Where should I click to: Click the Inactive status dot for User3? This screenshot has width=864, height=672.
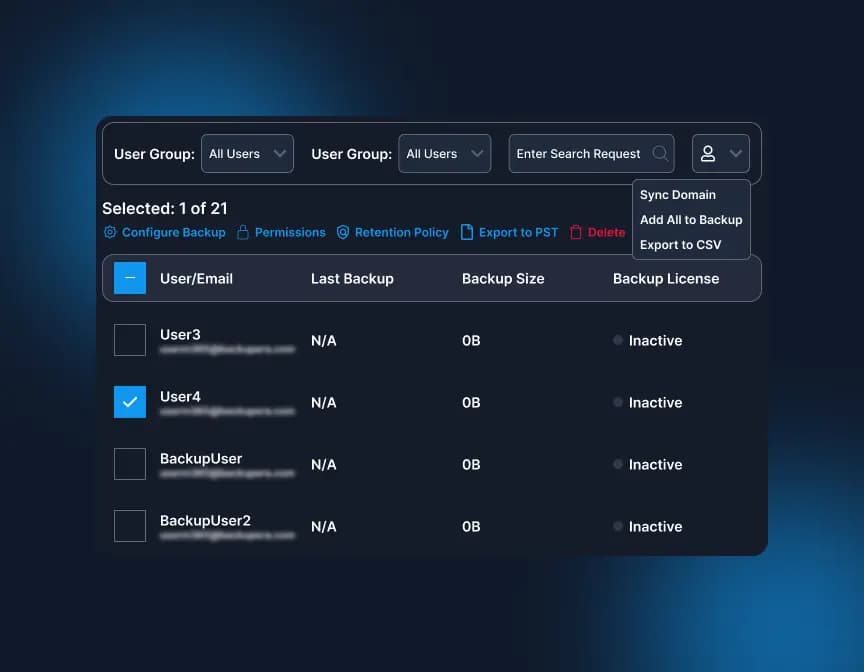pos(617,340)
